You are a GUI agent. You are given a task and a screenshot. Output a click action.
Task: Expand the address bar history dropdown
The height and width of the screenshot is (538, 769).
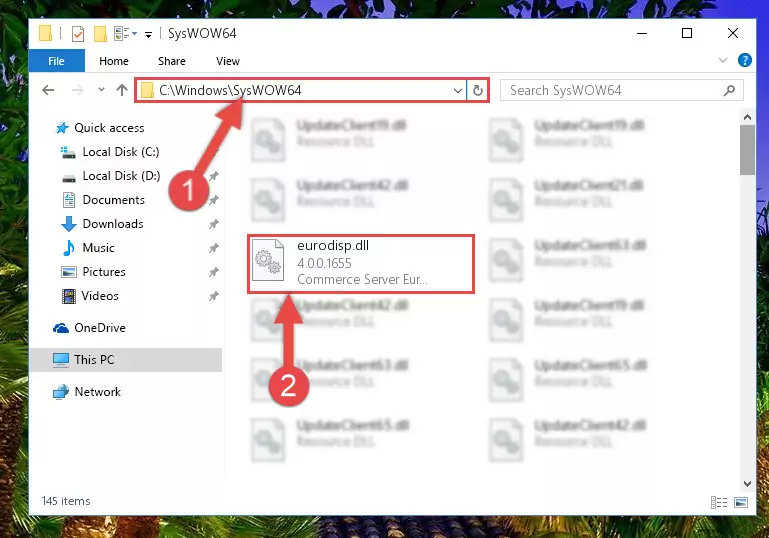point(457,91)
